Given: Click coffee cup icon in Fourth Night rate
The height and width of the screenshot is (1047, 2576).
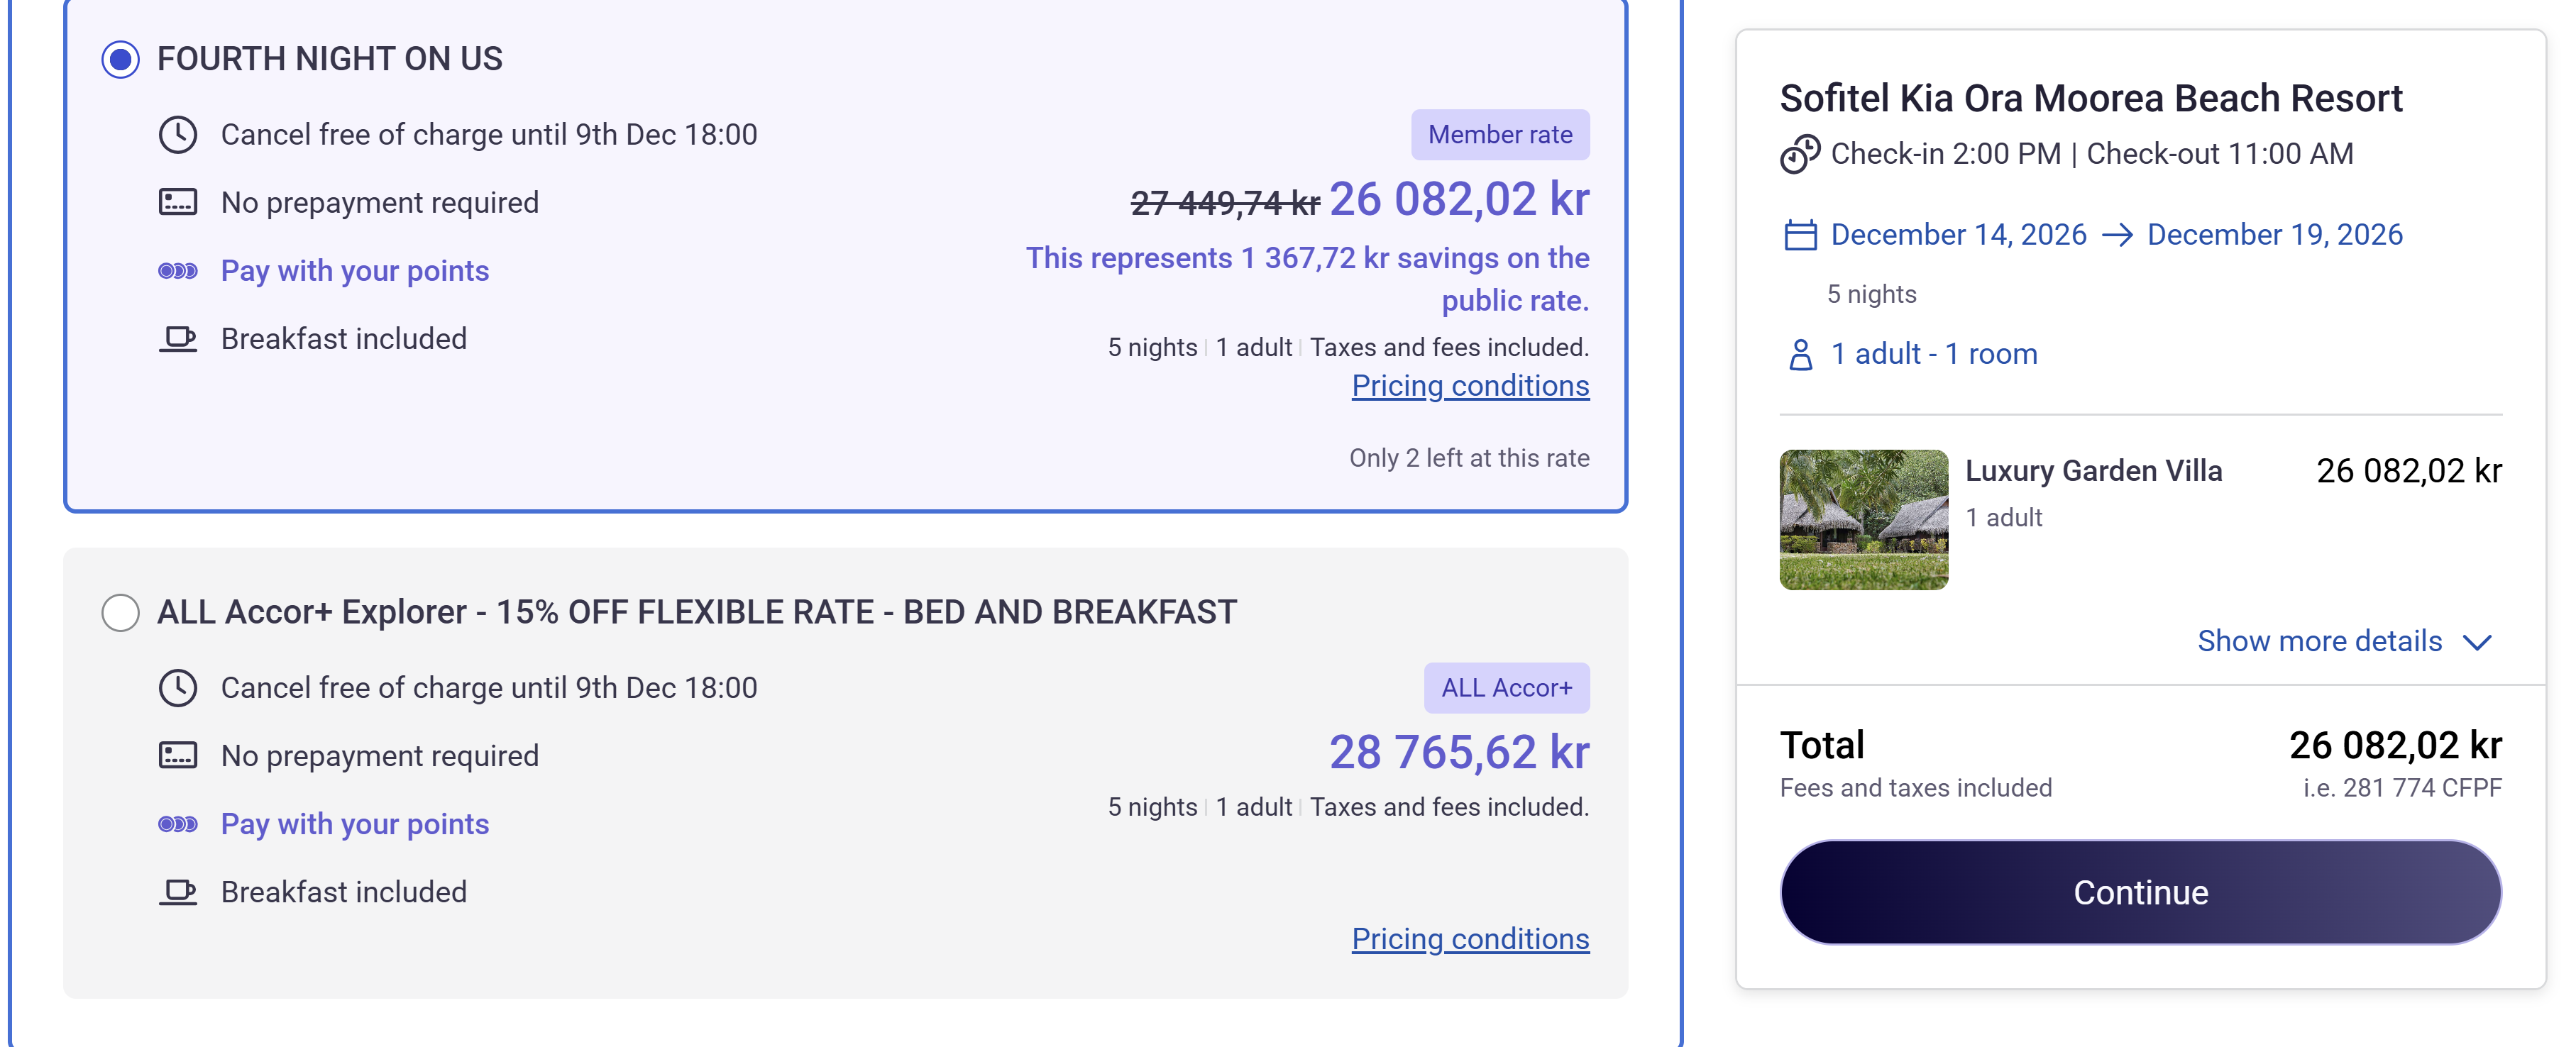Looking at the screenshot, I should point(178,339).
